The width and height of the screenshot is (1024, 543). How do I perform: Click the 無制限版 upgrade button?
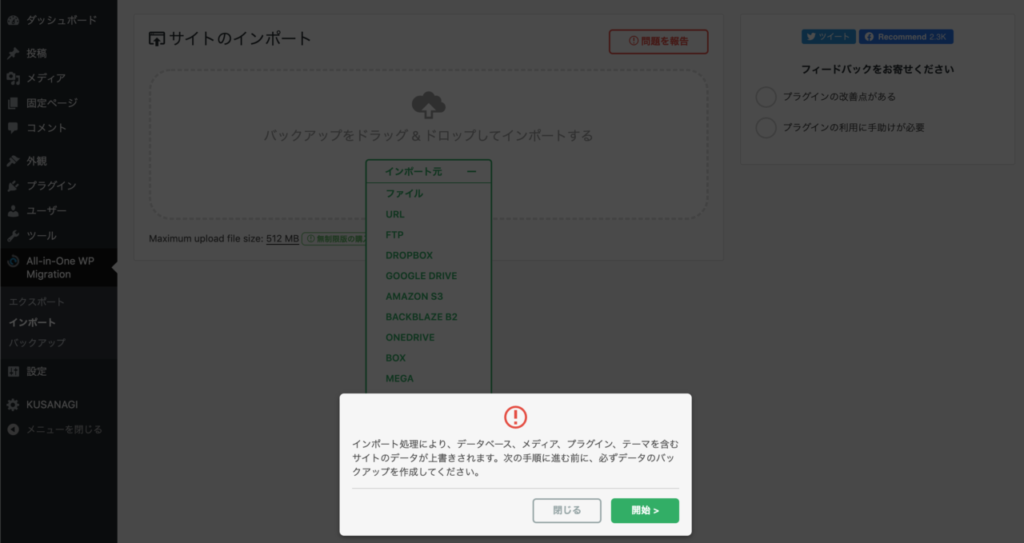334,239
